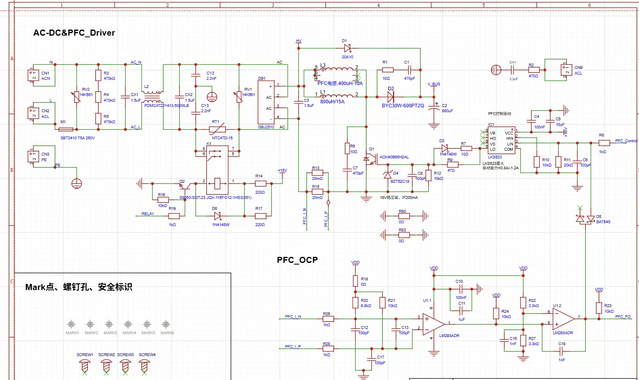The height and width of the screenshot is (380, 639).
Task: Select the PFC_OCP section label
Action: (297, 260)
